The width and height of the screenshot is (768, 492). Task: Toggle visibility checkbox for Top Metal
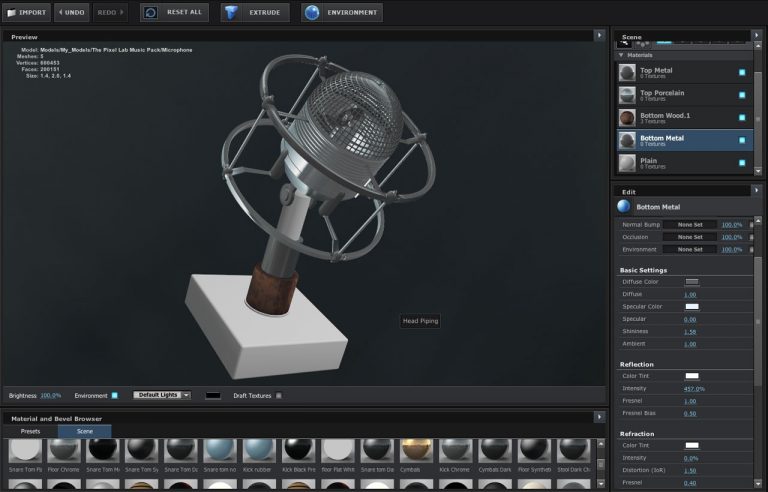pyautogui.click(x=742, y=72)
